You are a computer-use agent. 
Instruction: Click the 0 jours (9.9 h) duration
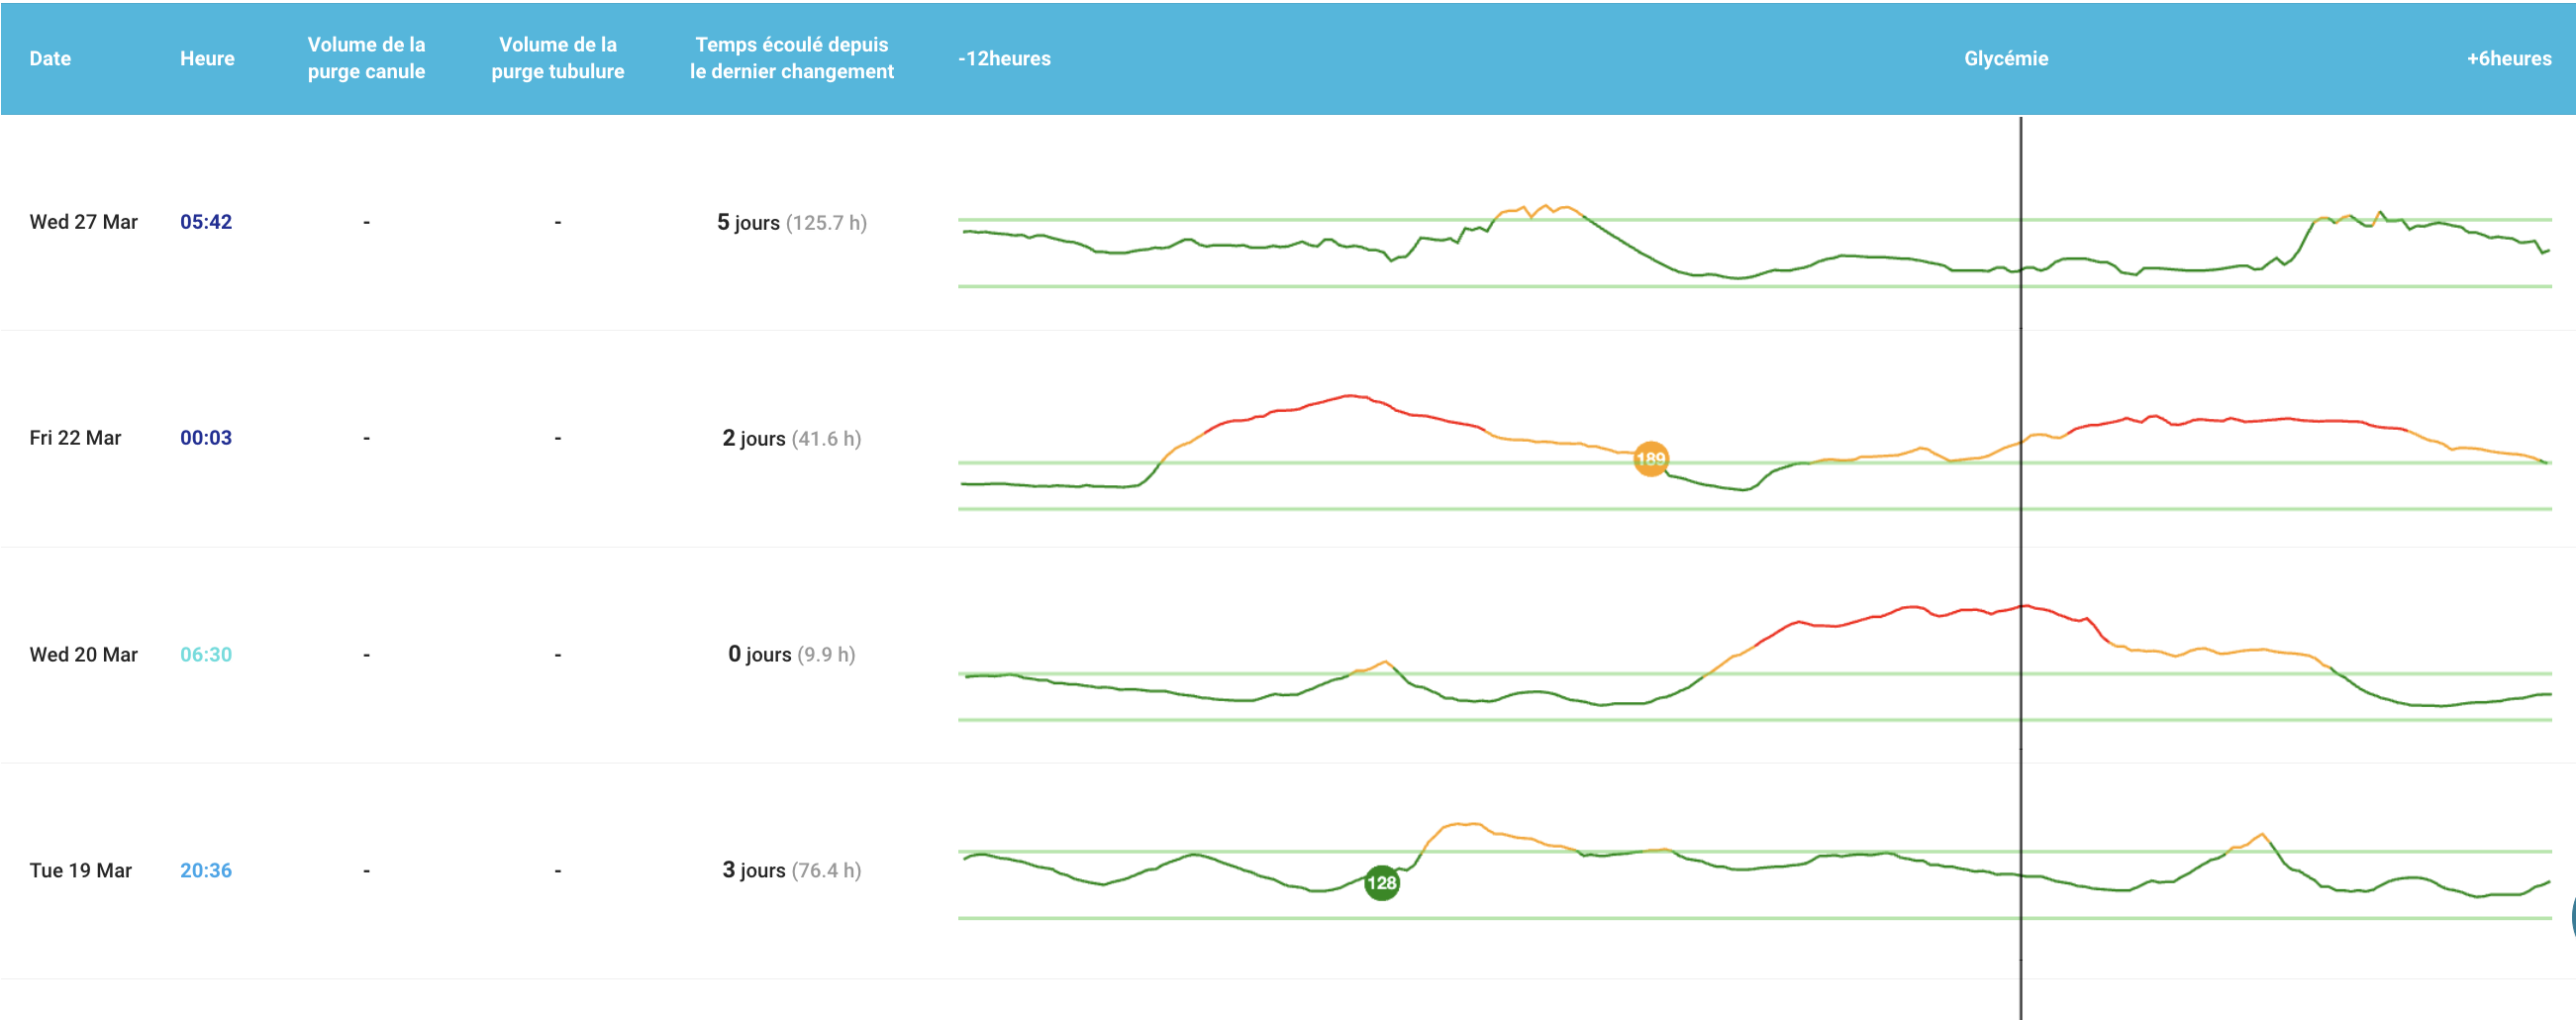coord(792,654)
